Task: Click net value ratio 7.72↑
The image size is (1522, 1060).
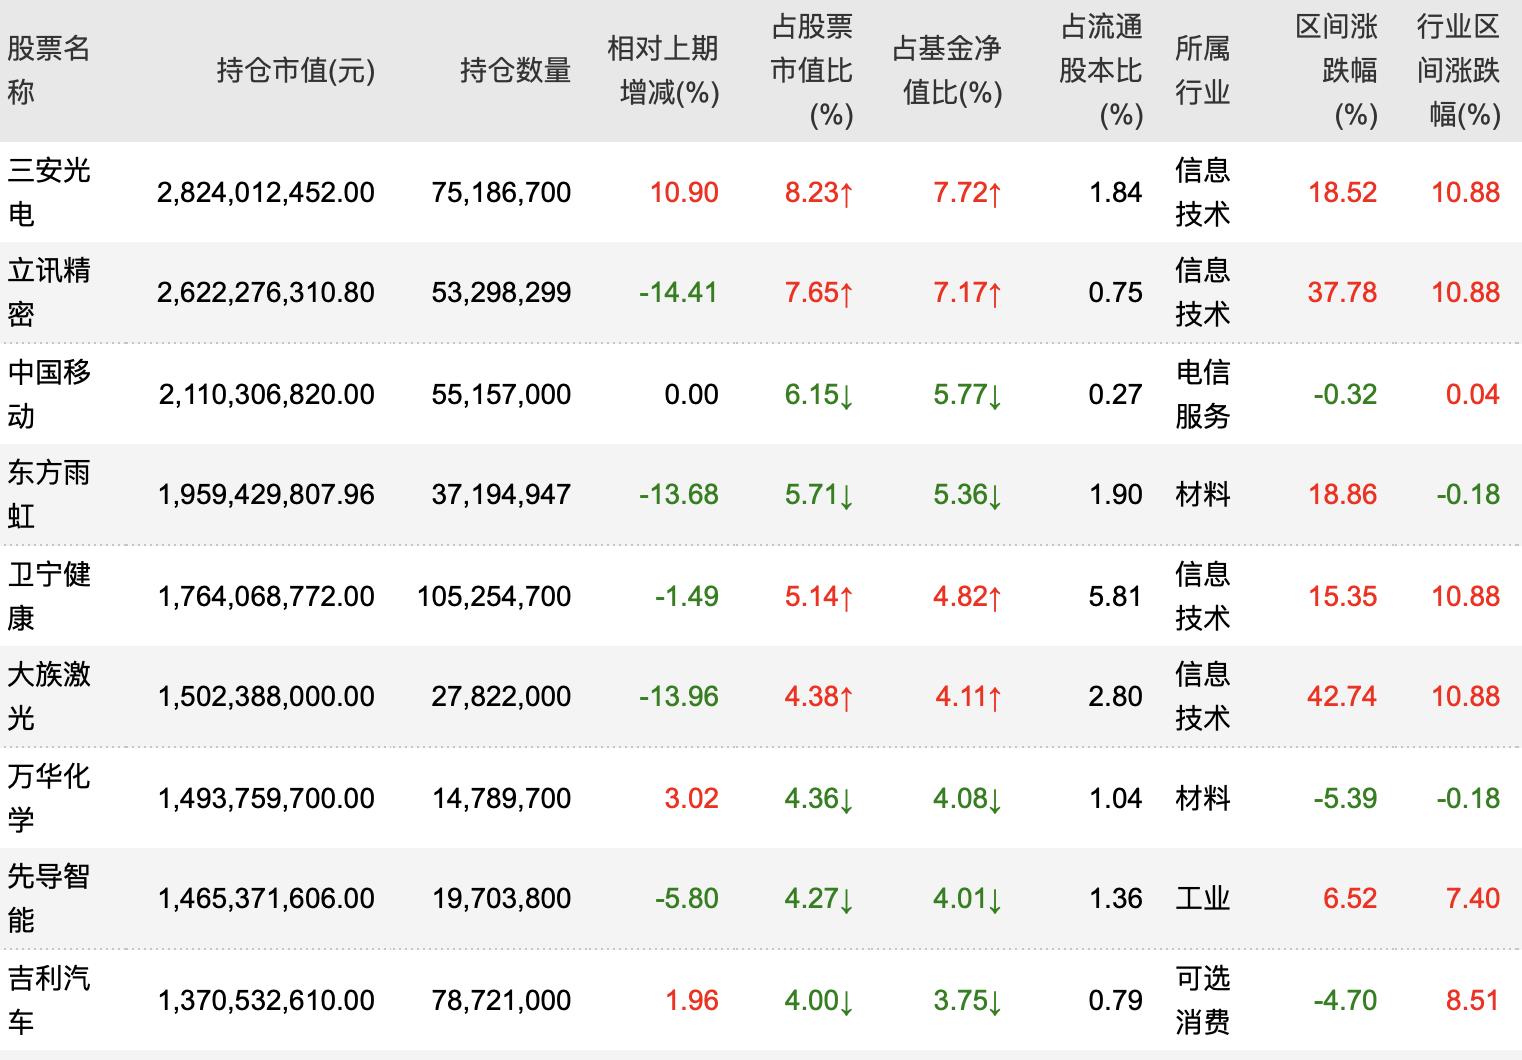Action: pyautogui.click(x=968, y=192)
